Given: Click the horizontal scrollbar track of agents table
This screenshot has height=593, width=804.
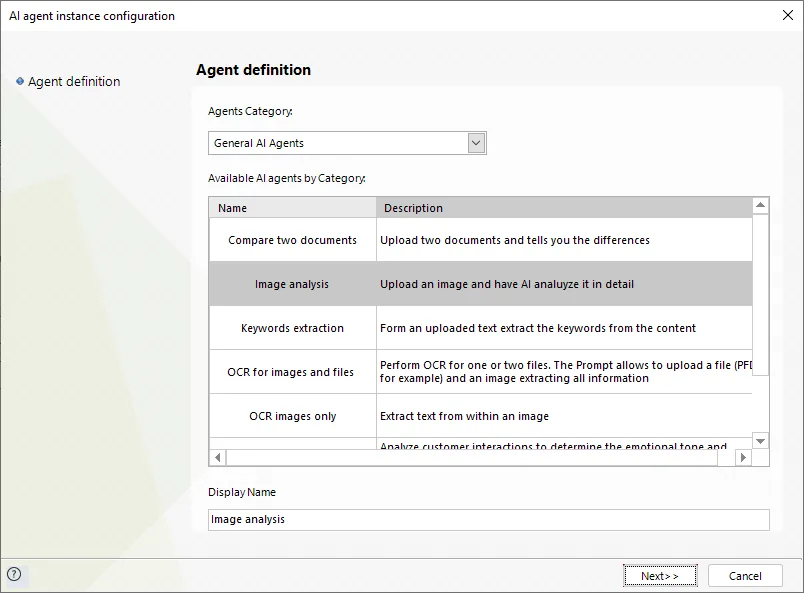Looking at the screenshot, I should coord(472,457).
